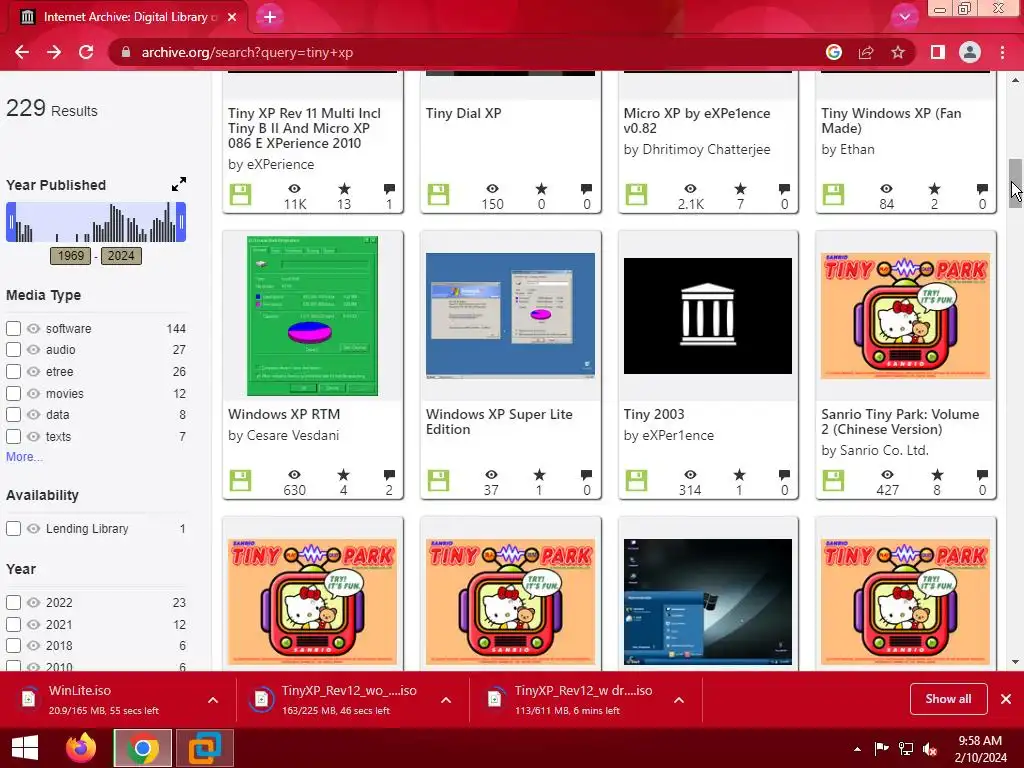Click the reviews icon on Tiny XP Rev 11 card
Image resolution: width=1024 pixels, height=768 pixels.
pyautogui.click(x=389, y=189)
